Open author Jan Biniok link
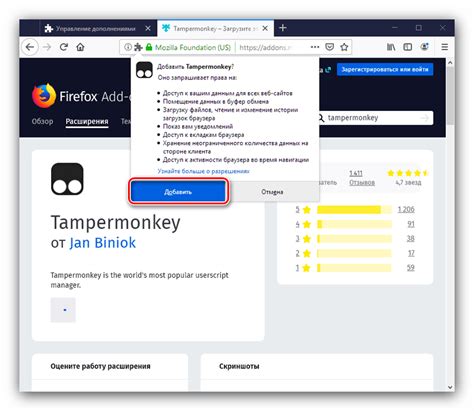Screen dimensions: 474x411 (x=102, y=243)
